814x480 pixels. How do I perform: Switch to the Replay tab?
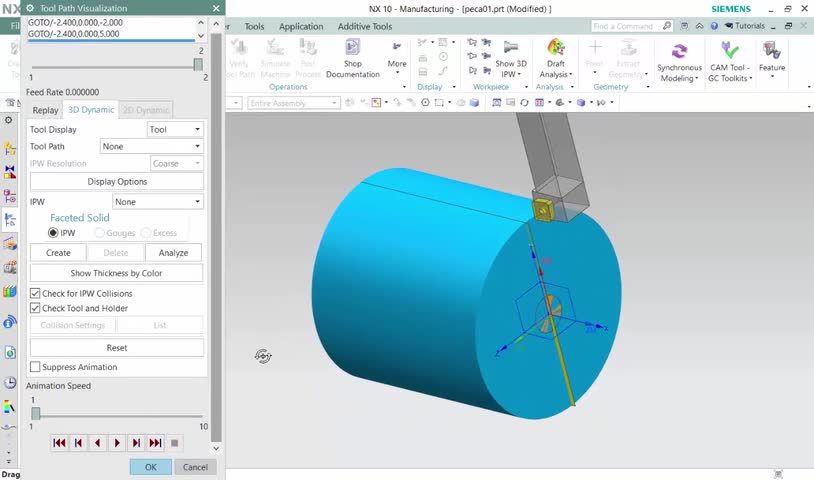45,110
